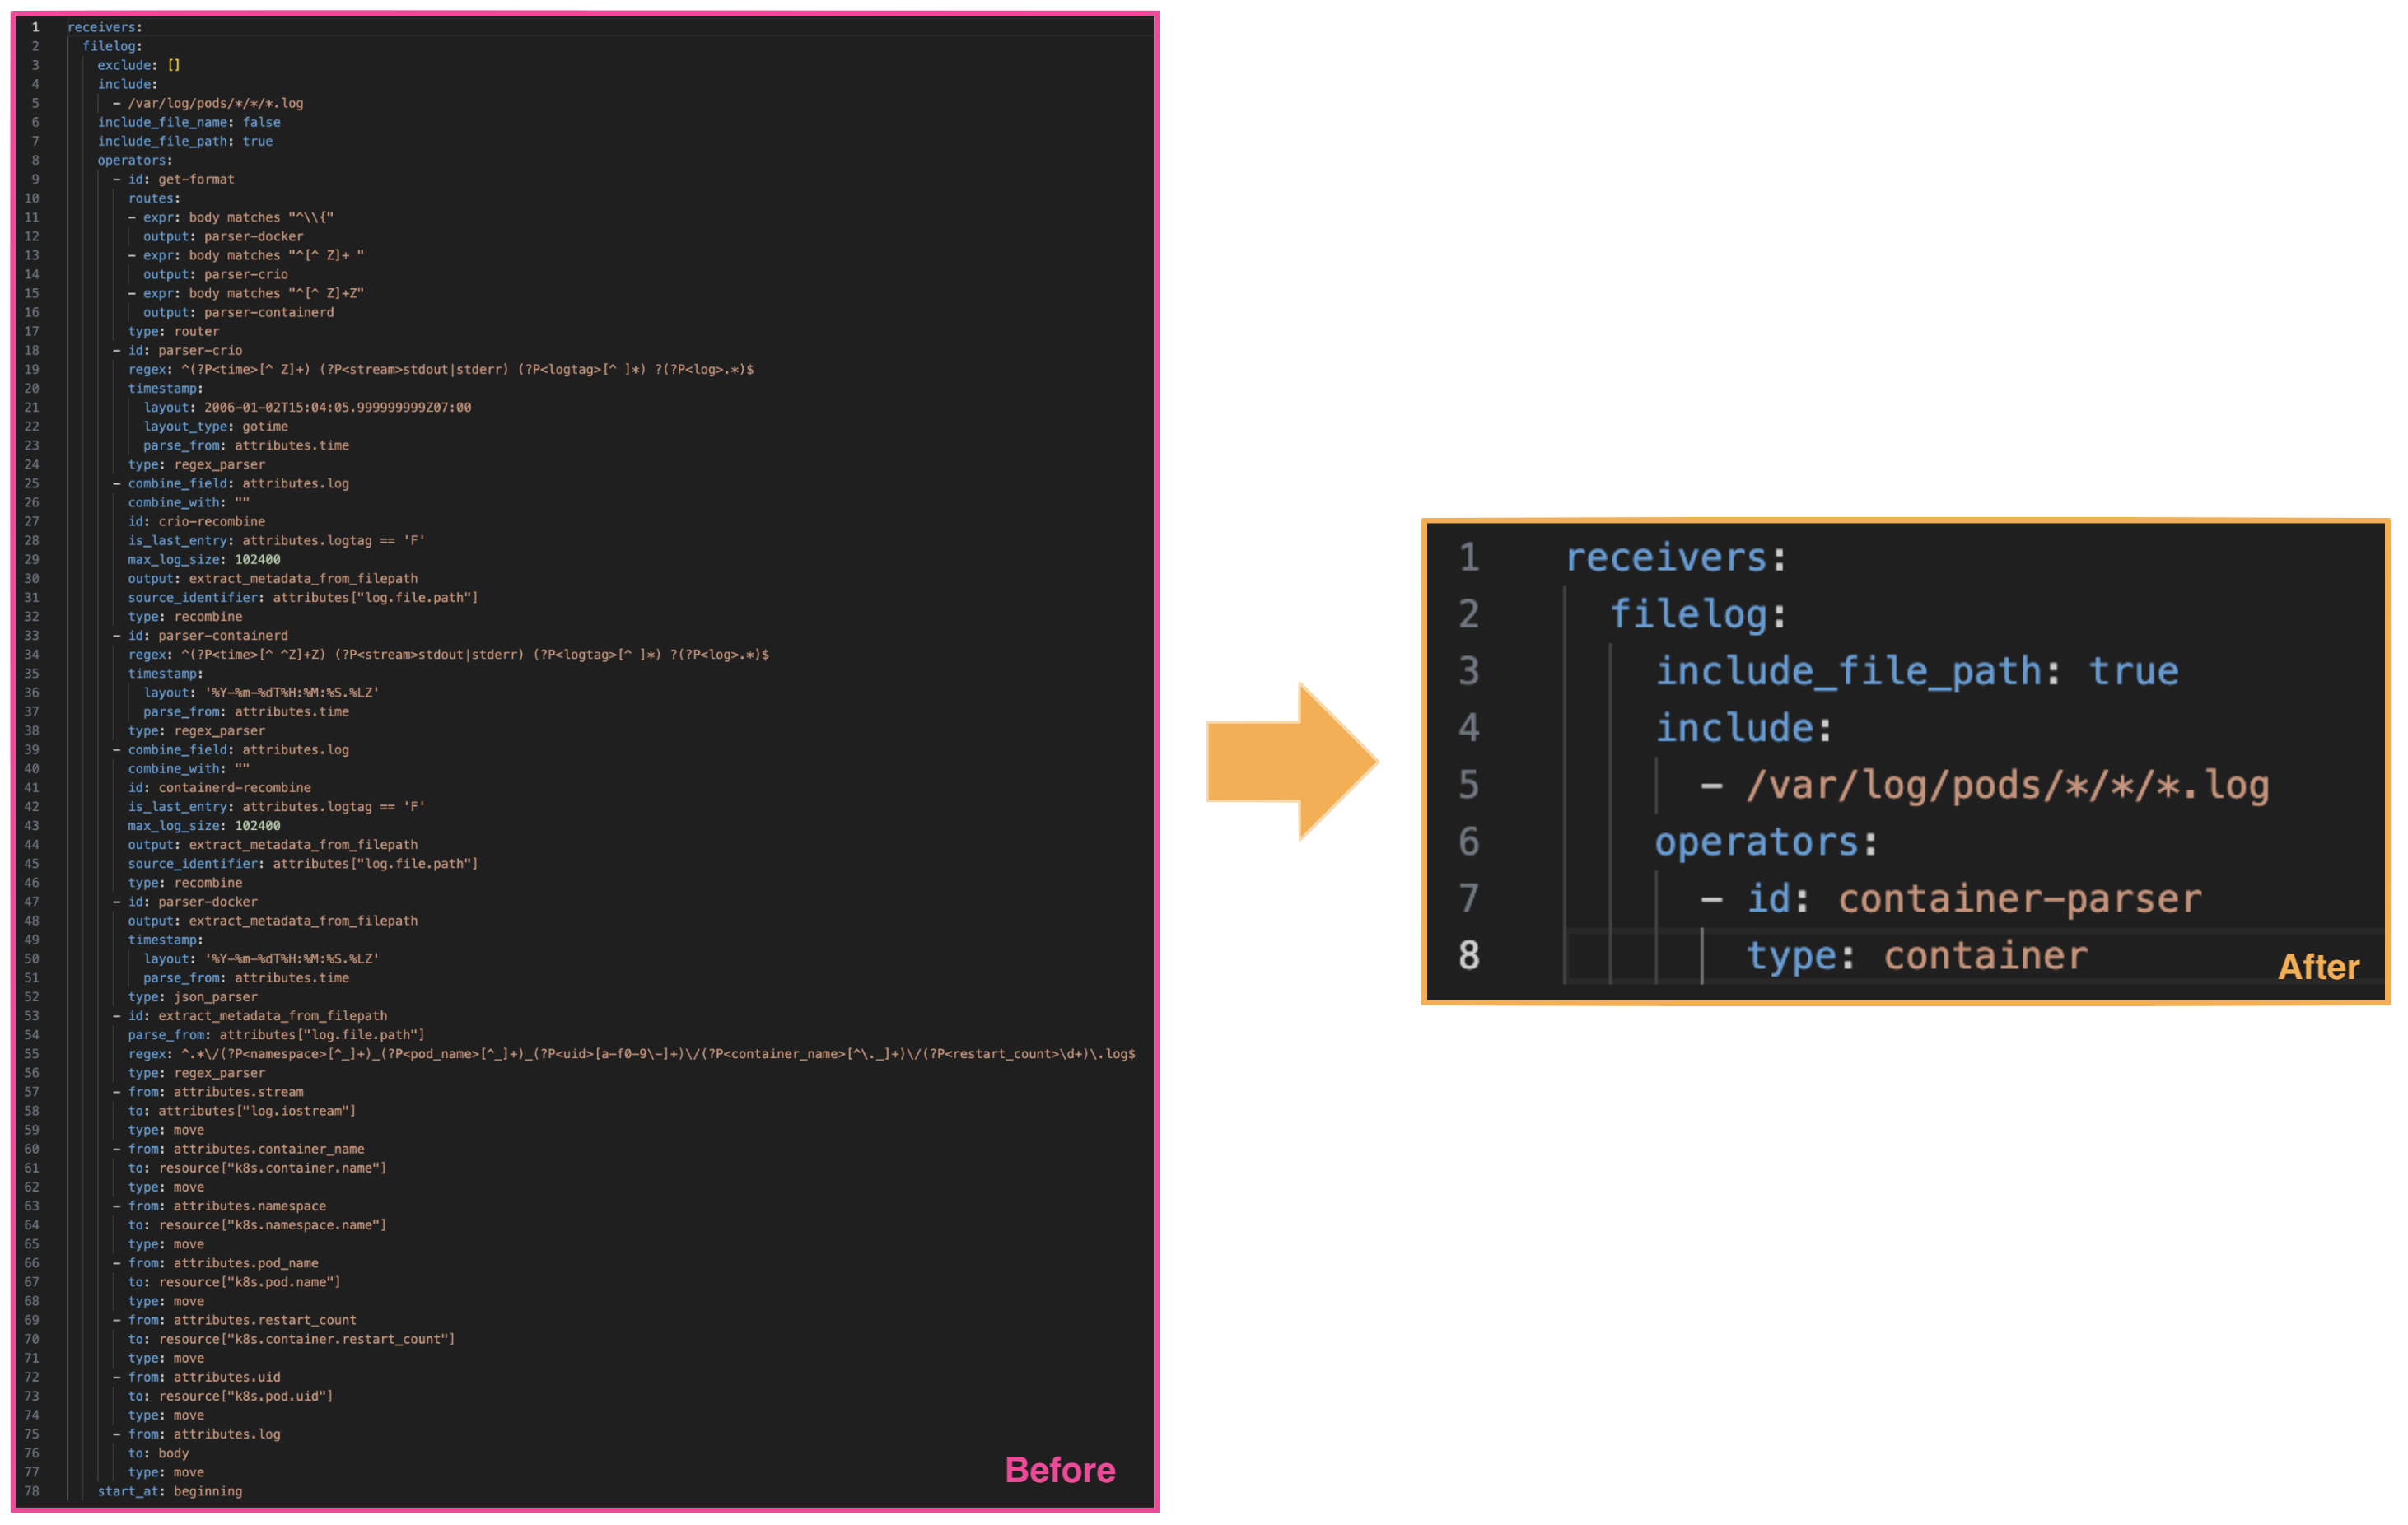Click line number 8 in the After panel
This screenshot has height=1525, width=2408.
click(x=1468, y=955)
